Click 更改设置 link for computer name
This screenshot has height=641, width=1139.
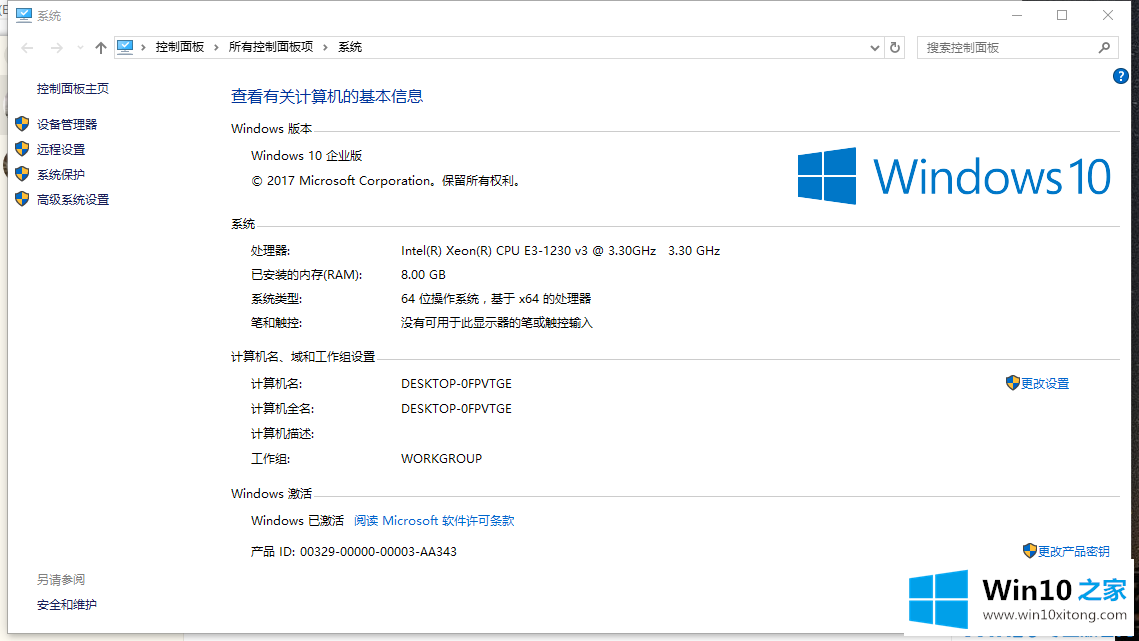pos(1045,384)
